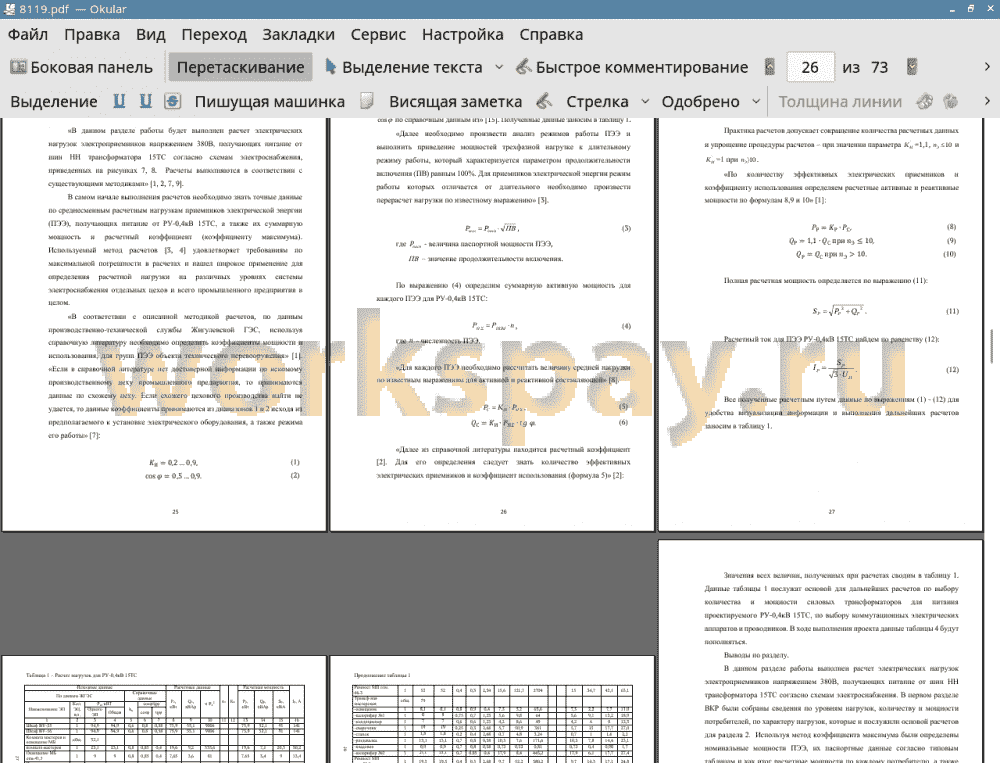Open the Переход menu

coord(214,34)
